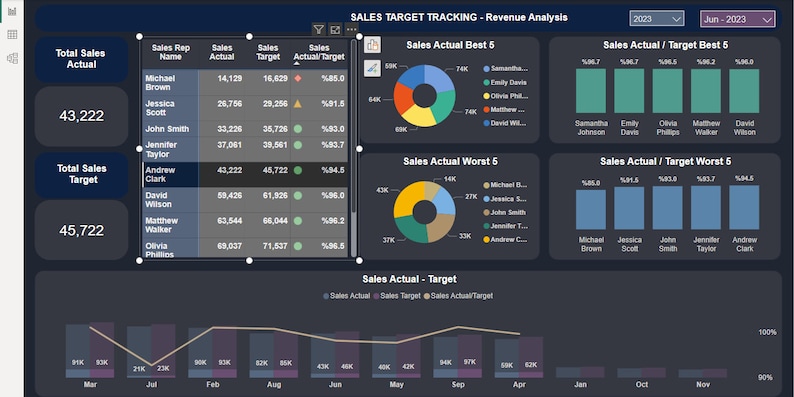794x397 pixels.
Task: Select the Michael Brown name cell in table
Action: click(170, 83)
